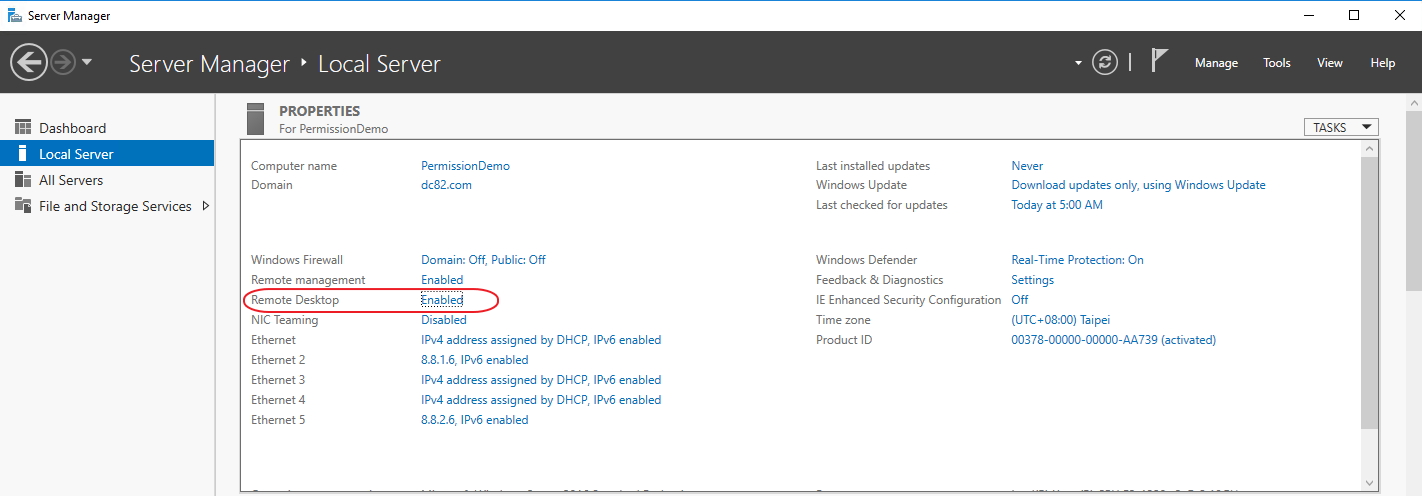Open Ethernet 4 IPv4 DHCP settings link

tap(541, 400)
